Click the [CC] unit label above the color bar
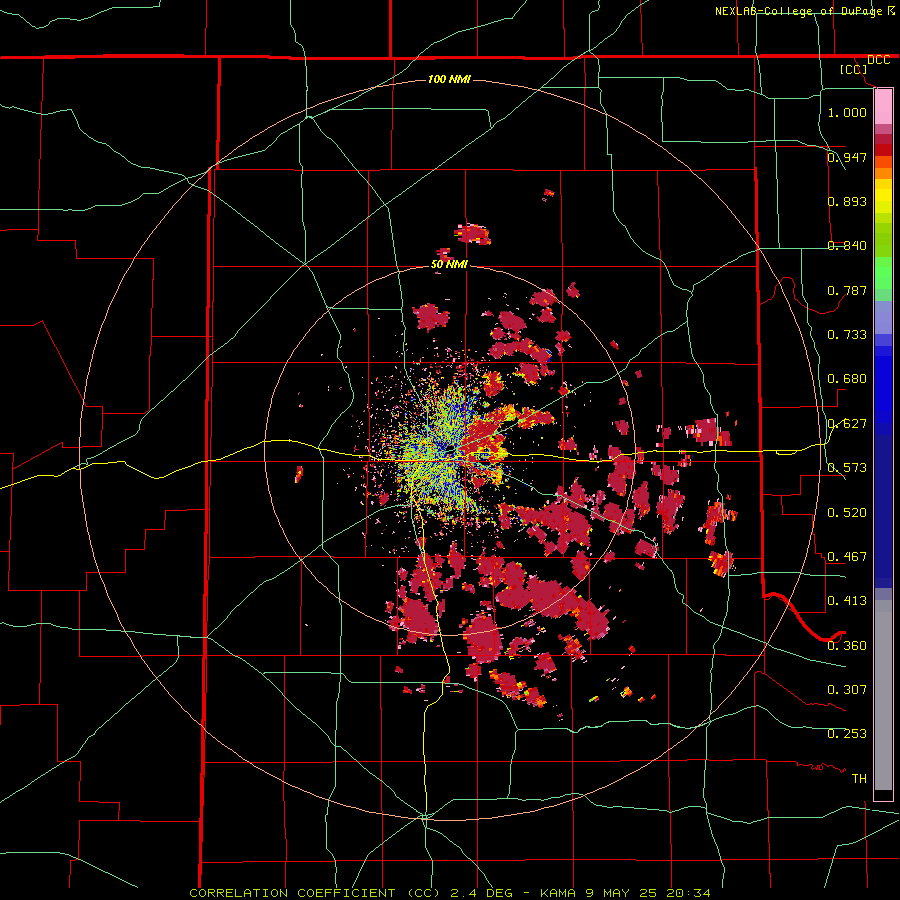 coord(853,69)
